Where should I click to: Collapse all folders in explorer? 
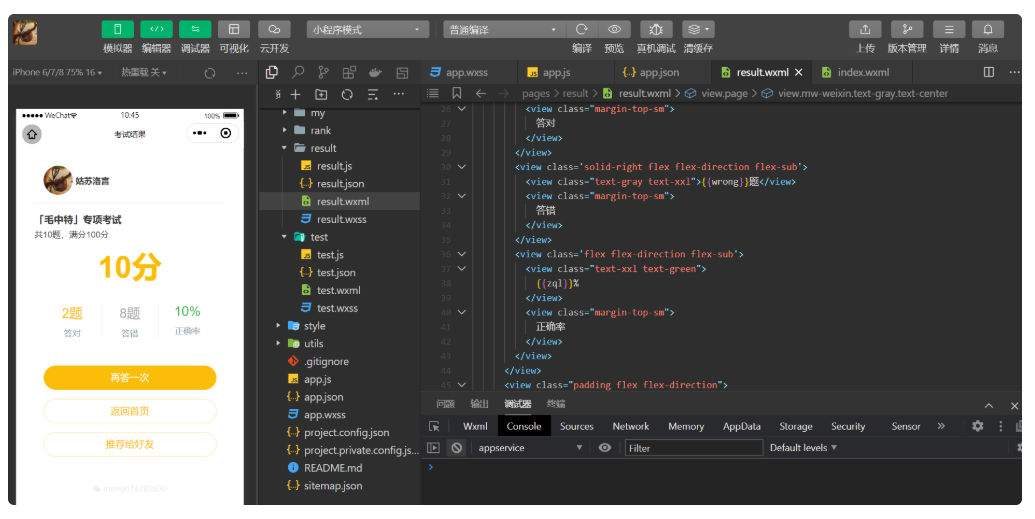click(x=373, y=94)
